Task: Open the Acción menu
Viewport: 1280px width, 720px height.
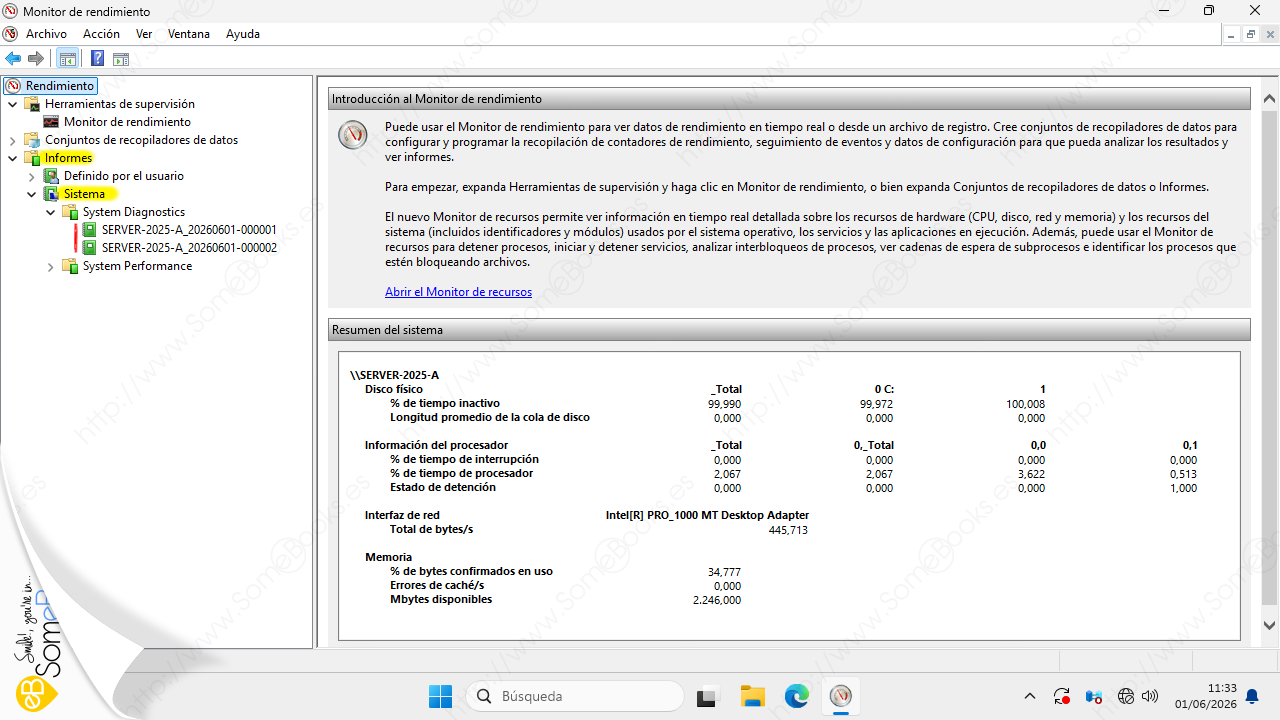Action: click(101, 34)
